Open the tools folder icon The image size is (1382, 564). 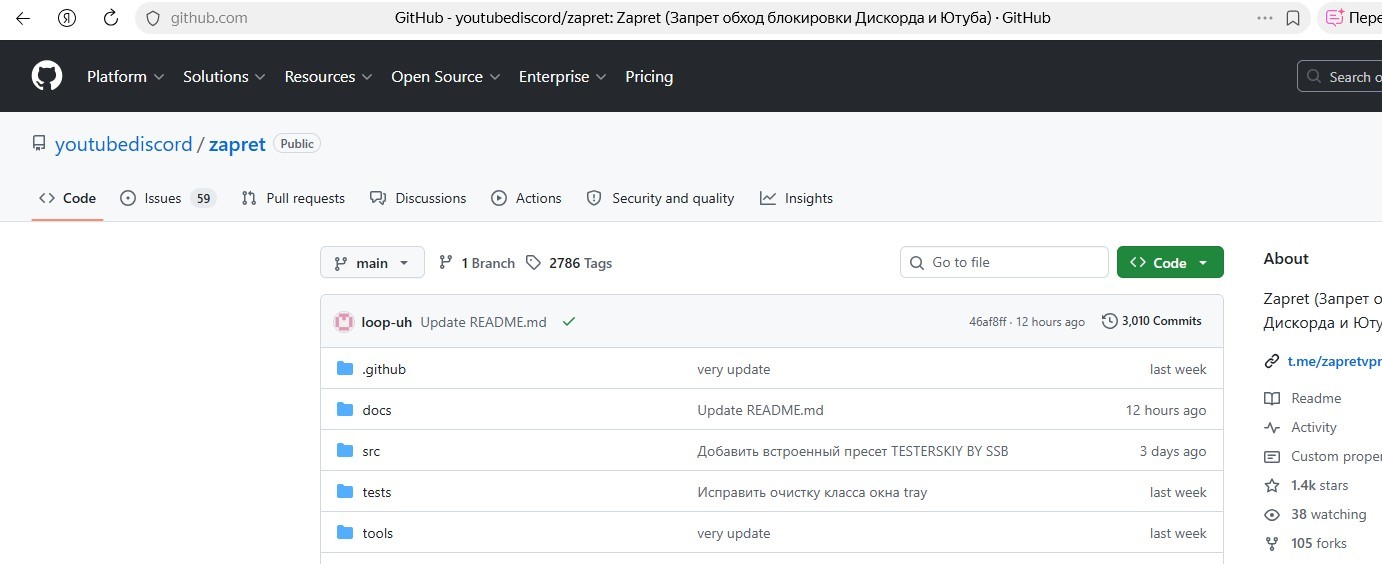pyautogui.click(x=345, y=533)
